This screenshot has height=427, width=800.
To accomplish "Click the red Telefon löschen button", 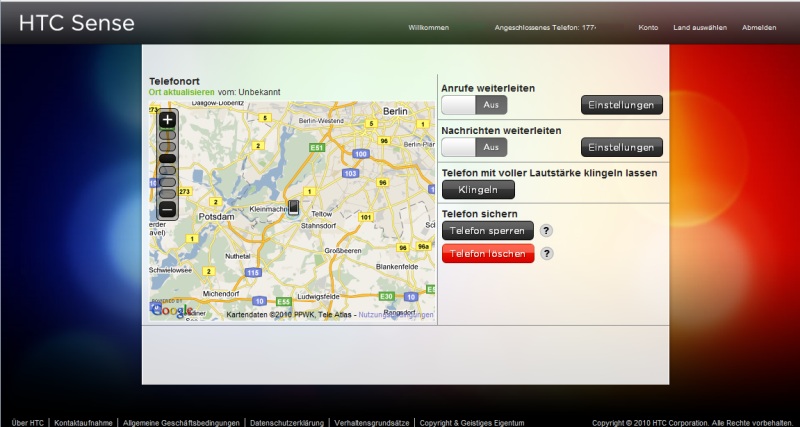I will [488, 254].
